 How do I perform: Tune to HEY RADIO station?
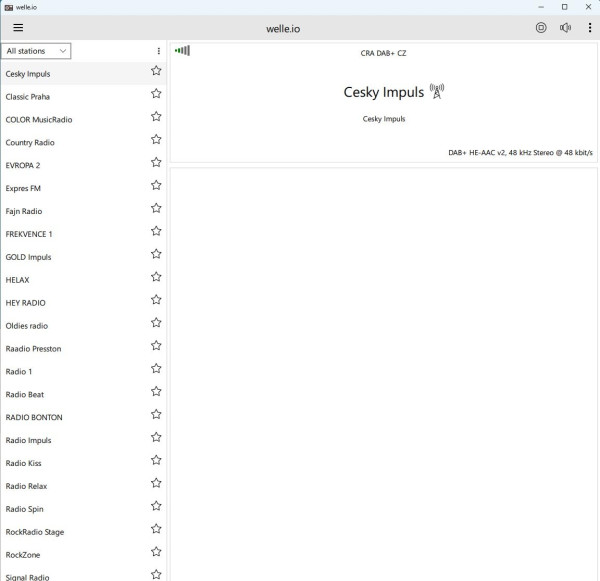[x=83, y=303]
